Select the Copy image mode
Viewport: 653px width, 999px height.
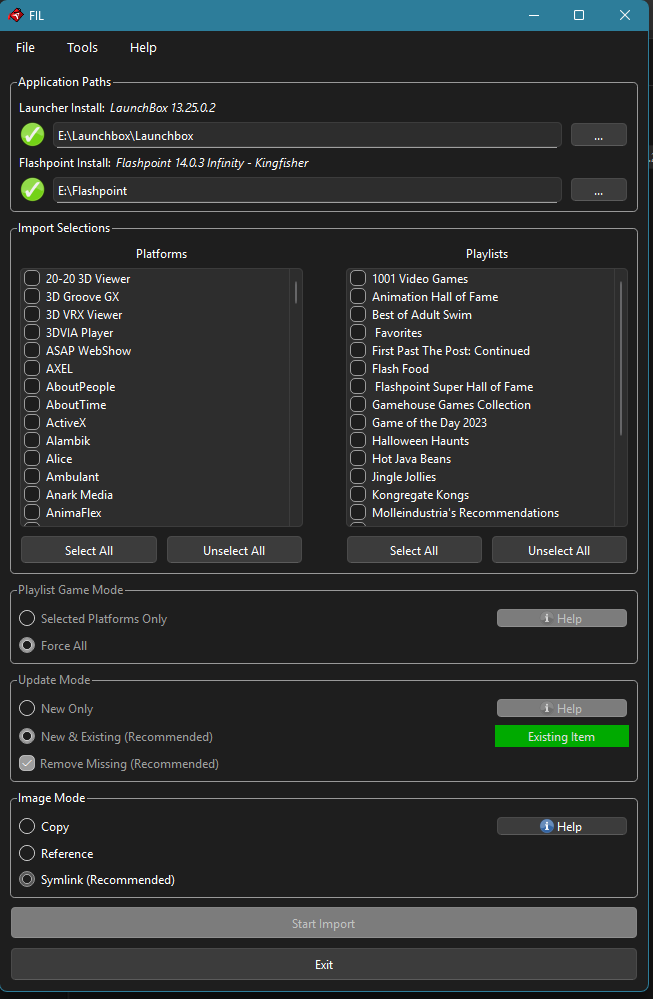click(x=28, y=827)
